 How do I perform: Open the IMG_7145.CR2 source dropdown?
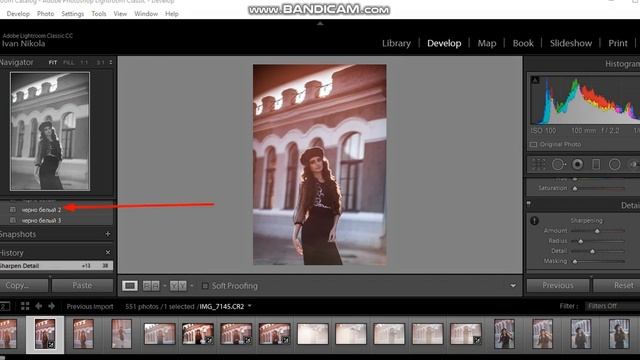249,306
